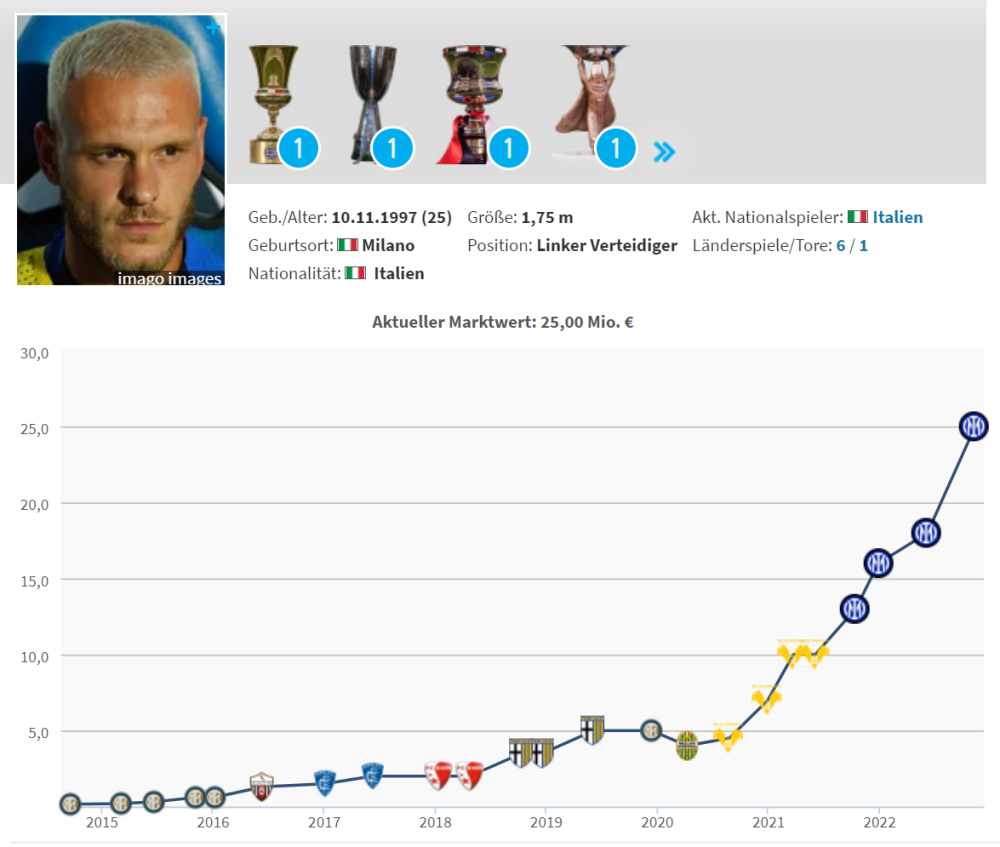
Task: Click the Hellas Verona round crest marker
Action: point(687,746)
